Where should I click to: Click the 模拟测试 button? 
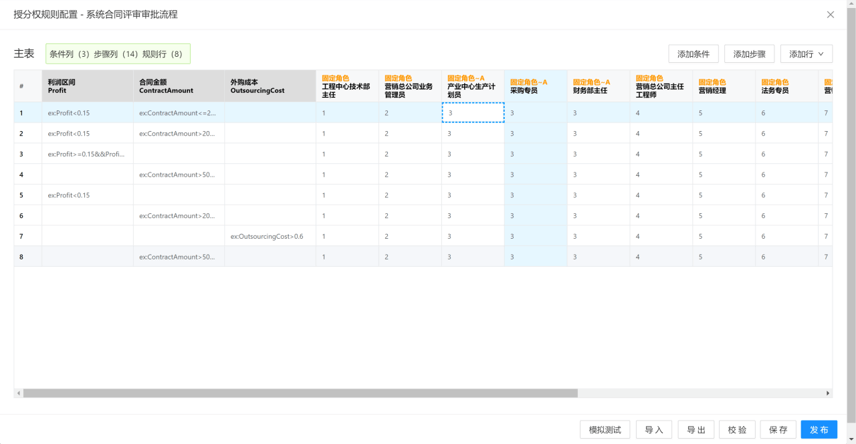tap(605, 429)
